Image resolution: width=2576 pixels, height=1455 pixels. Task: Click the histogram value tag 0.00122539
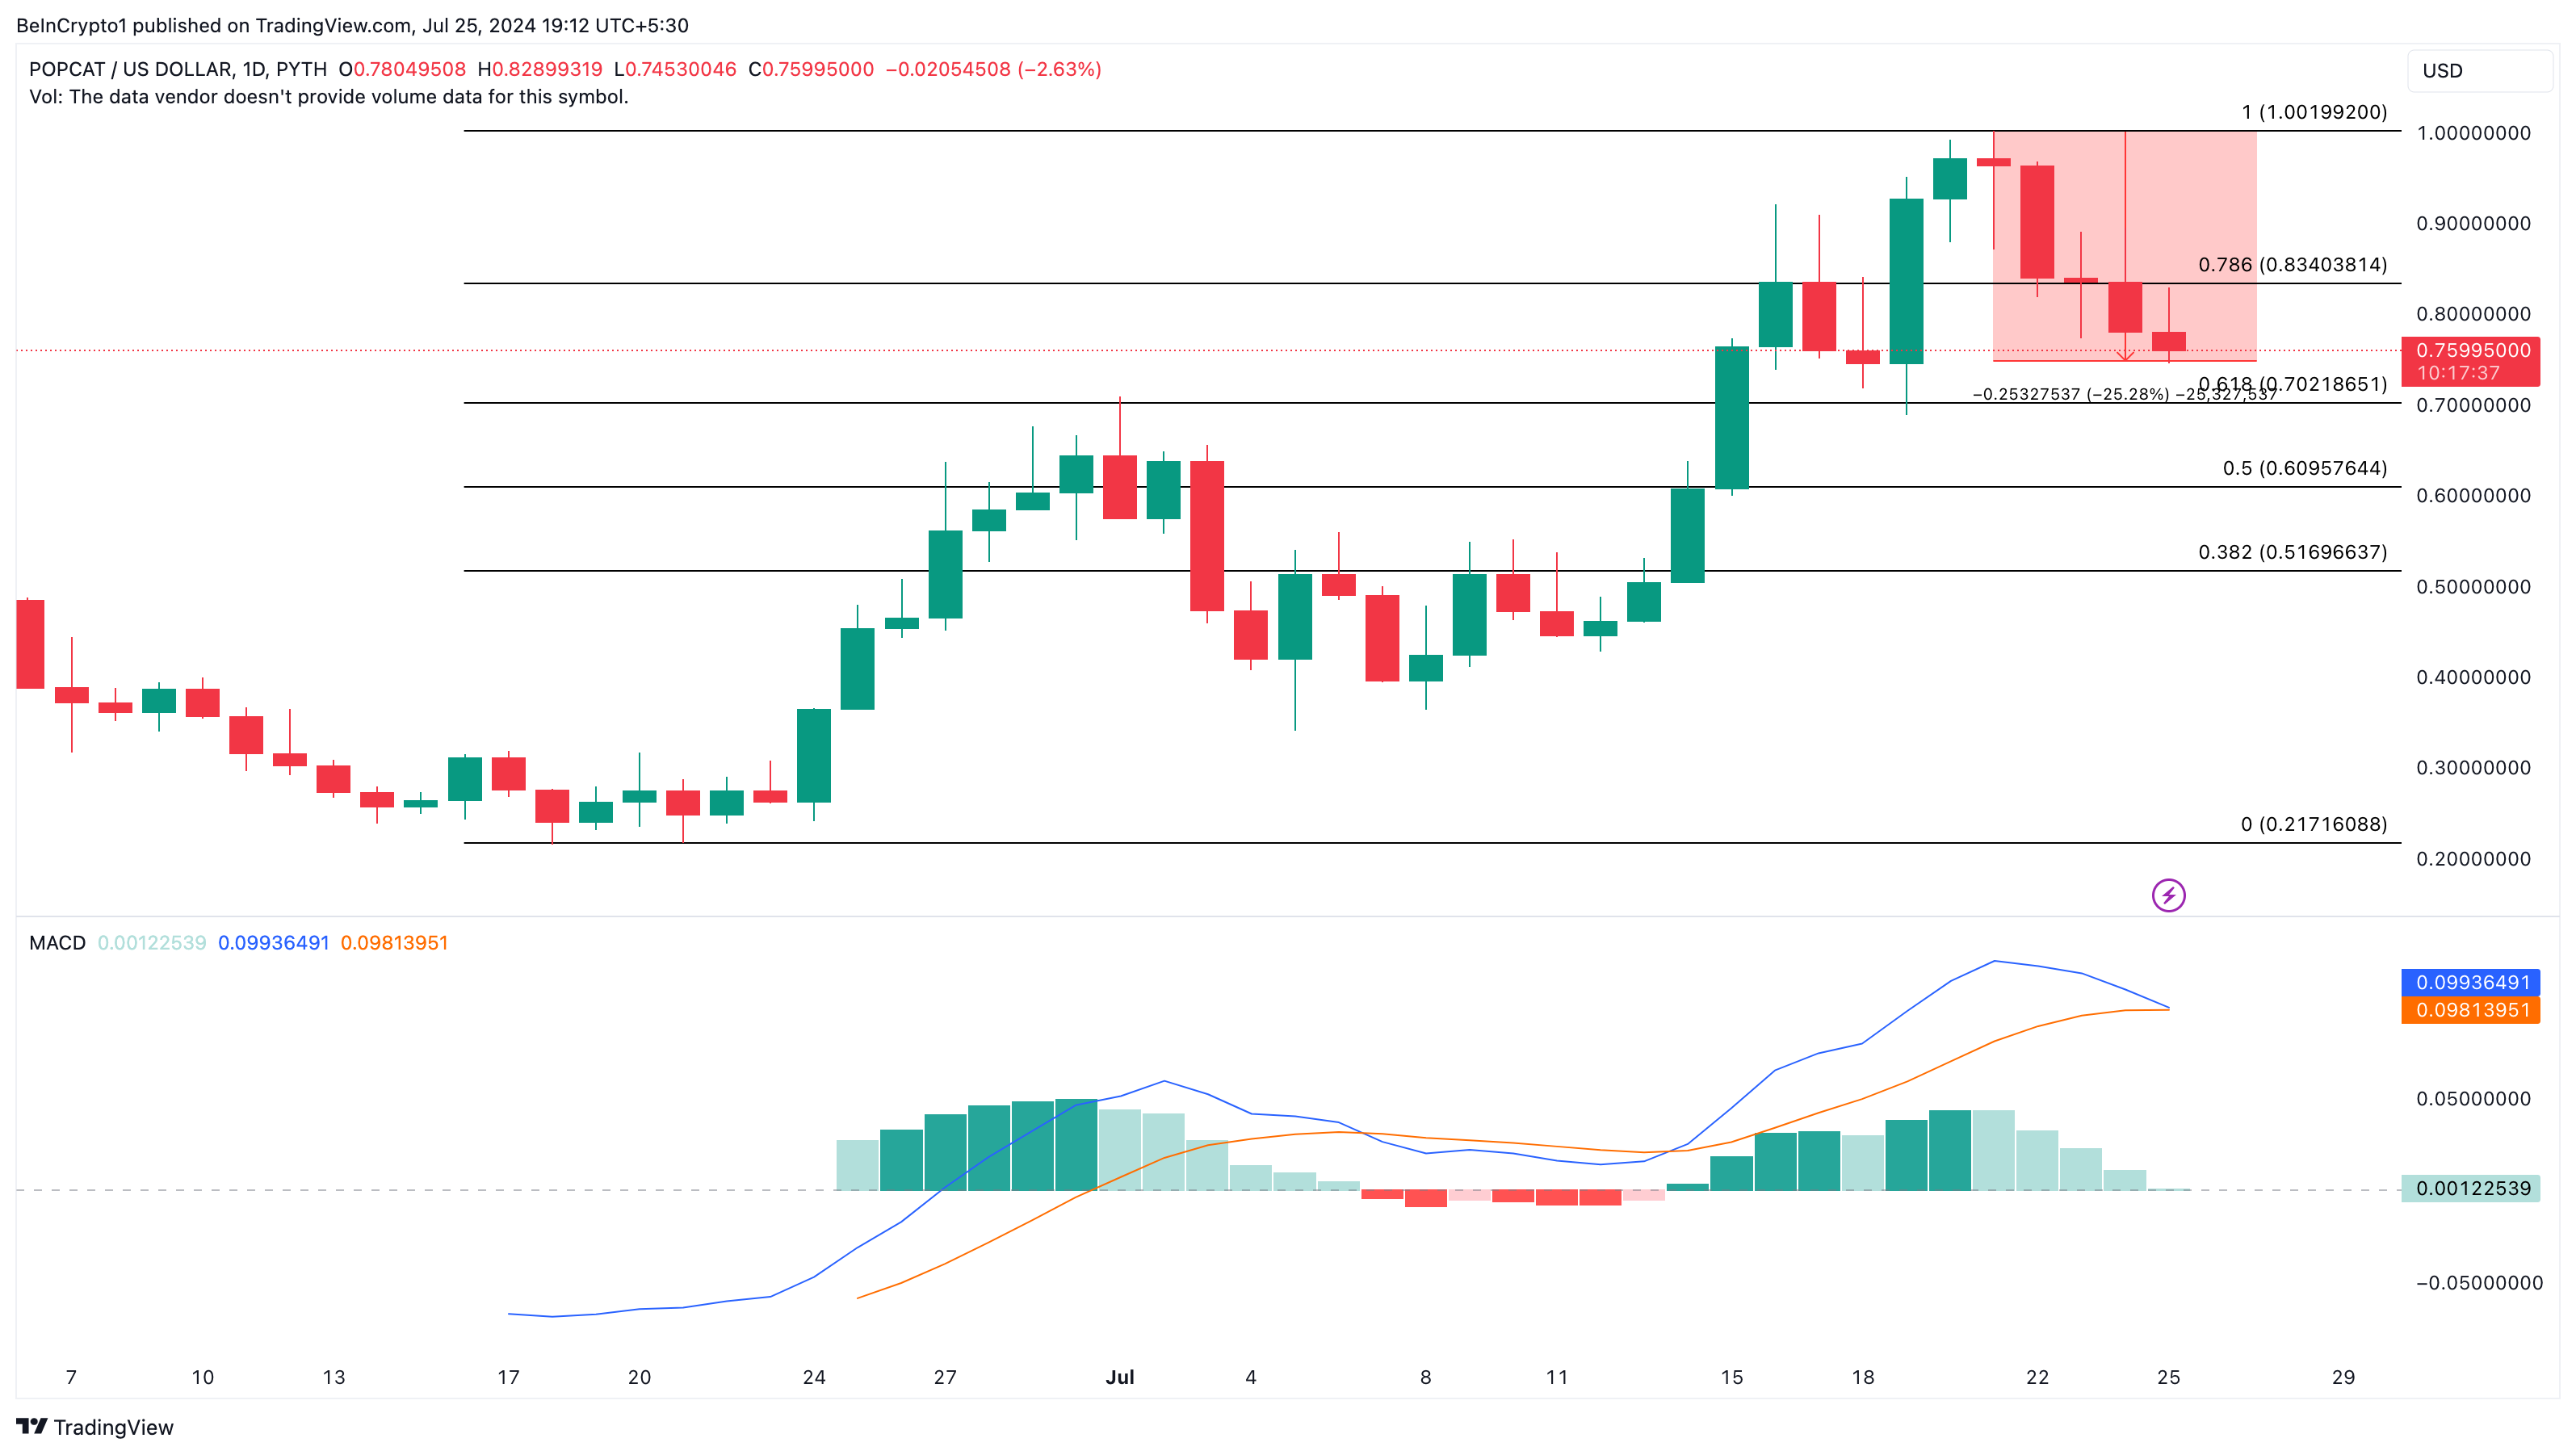click(x=2470, y=1188)
